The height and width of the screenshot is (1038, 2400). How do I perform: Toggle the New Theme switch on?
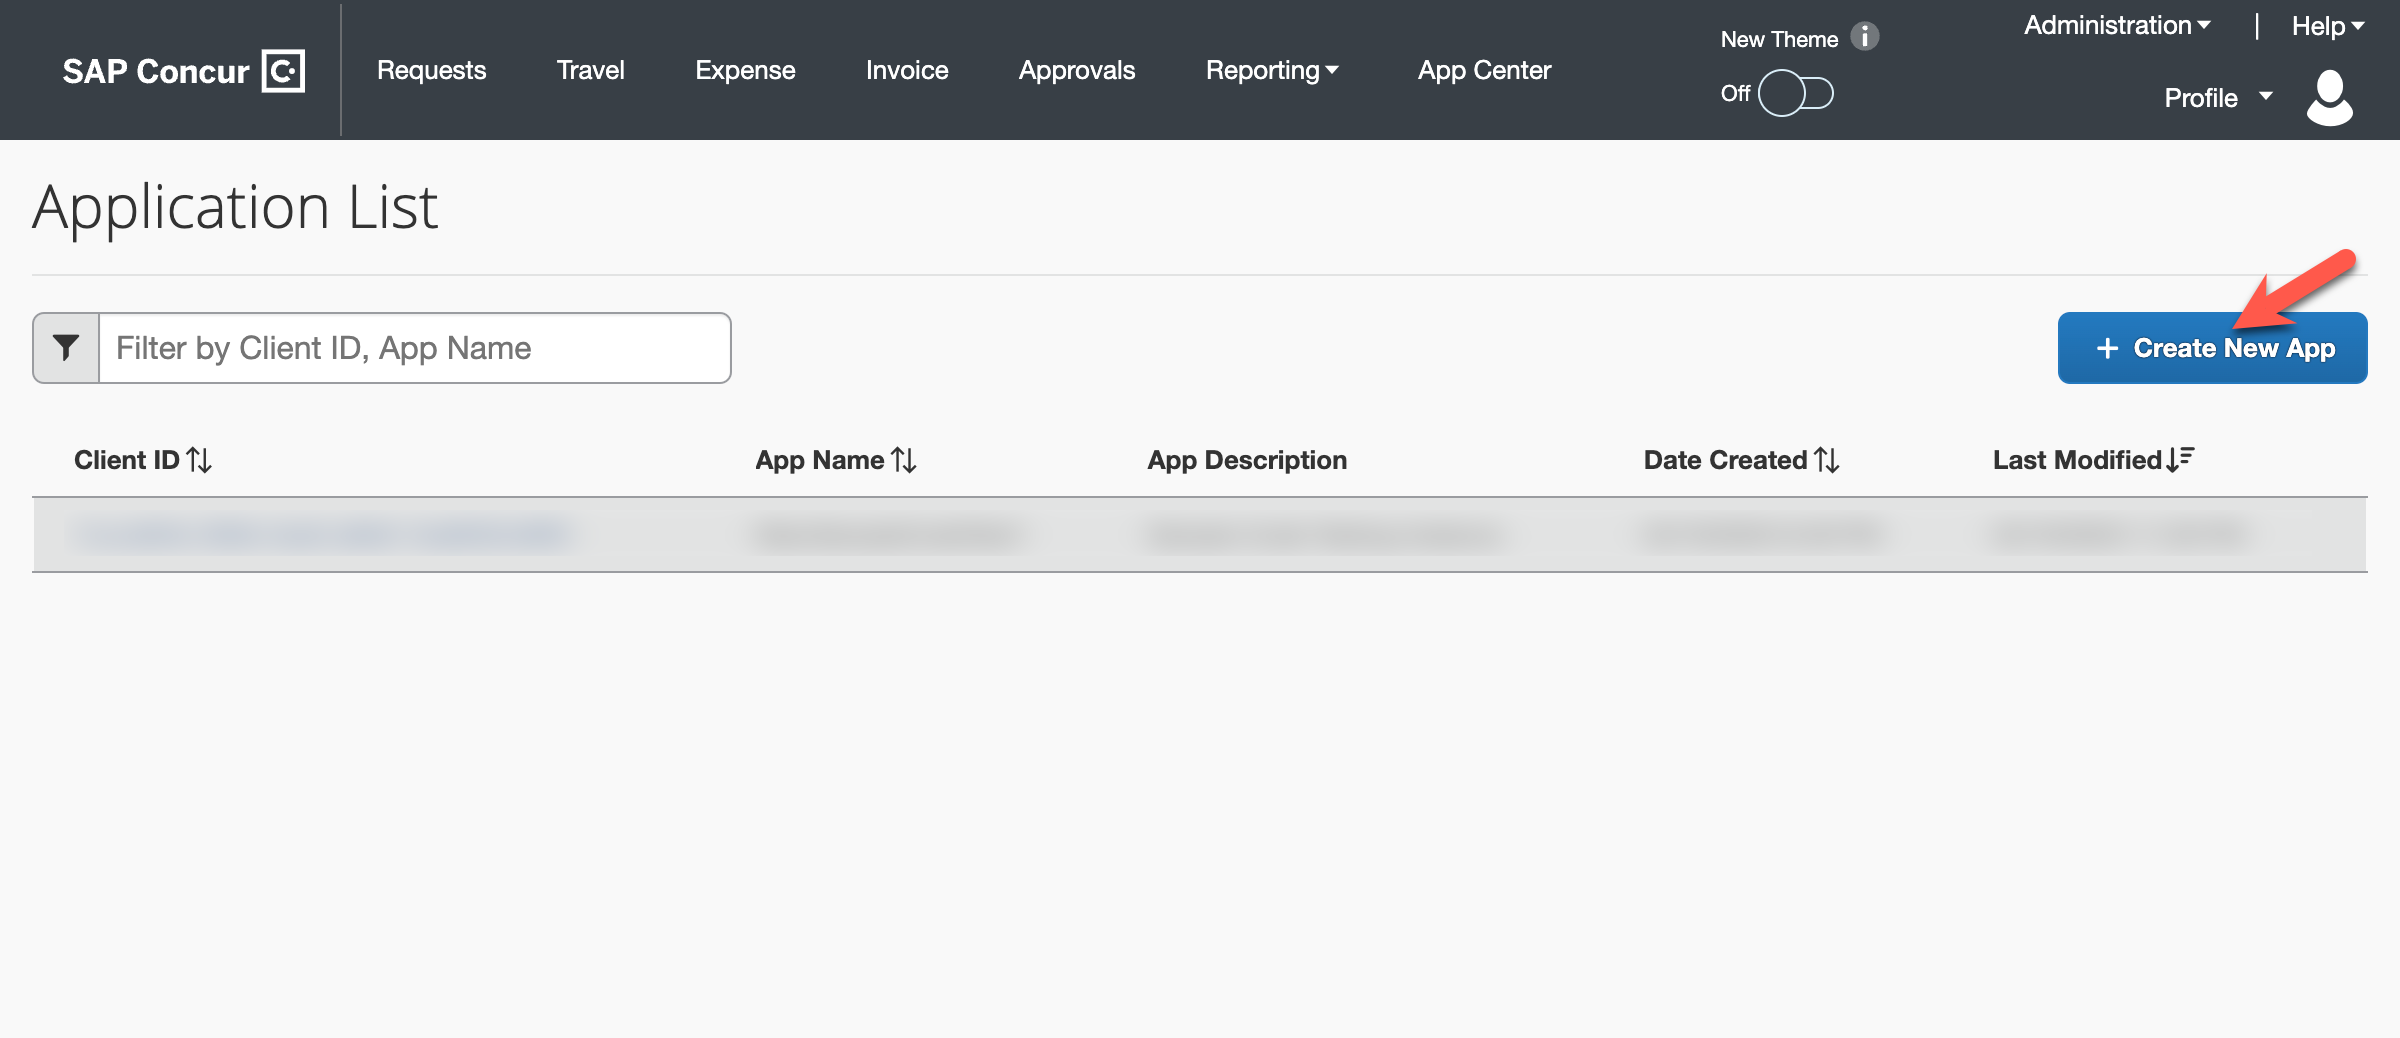pyautogui.click(x=1795, y=93)
